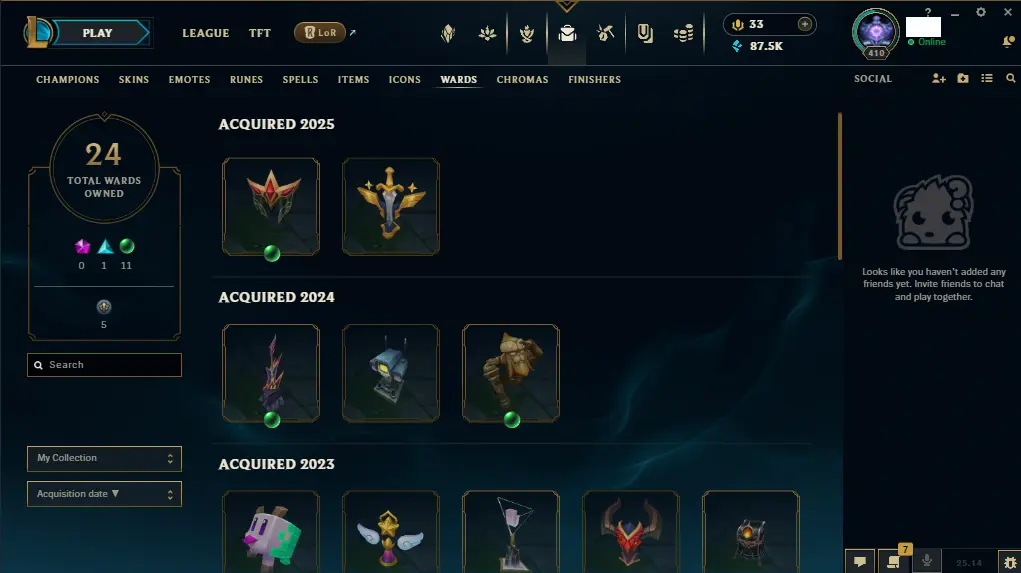1021x573 pixels.
Task: Open the notifications bell icon
Action: [x=1008, y=42]
